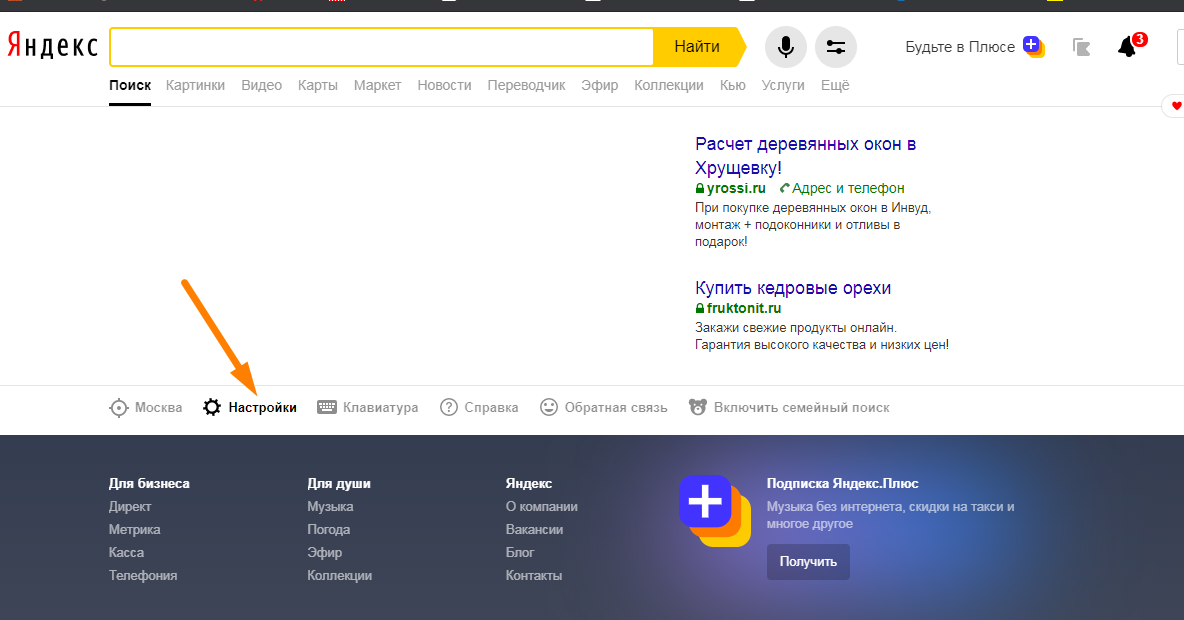The width and height of the screenshot is (1184, 620).
Task: Open the Услуги tab
Action: tap(783, 85)
